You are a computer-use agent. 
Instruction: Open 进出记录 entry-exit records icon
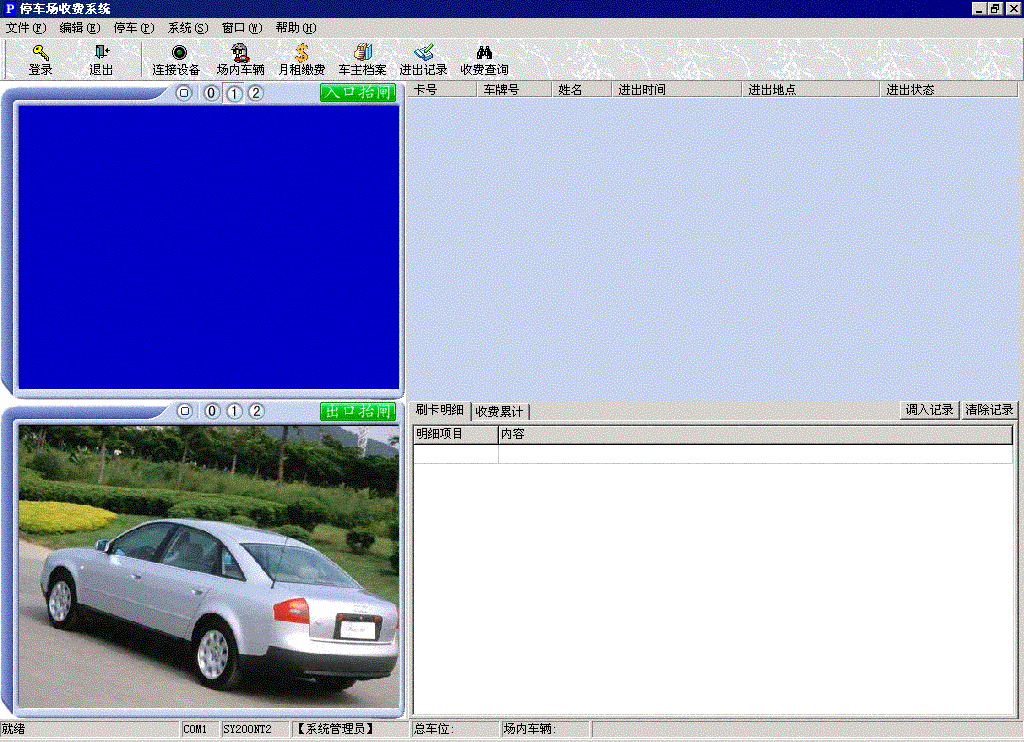(x=425, y=58)
